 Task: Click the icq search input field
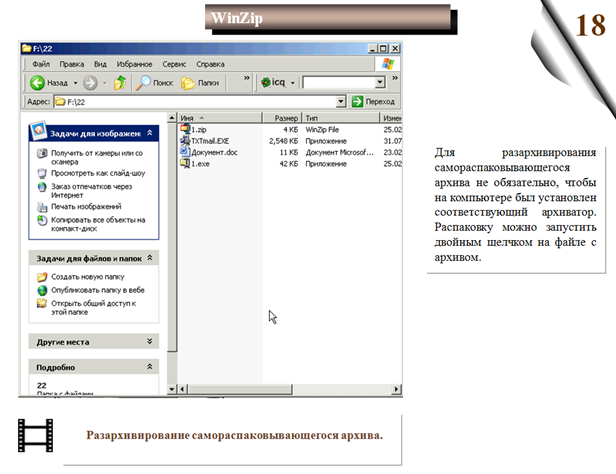[x=339, y=82]
